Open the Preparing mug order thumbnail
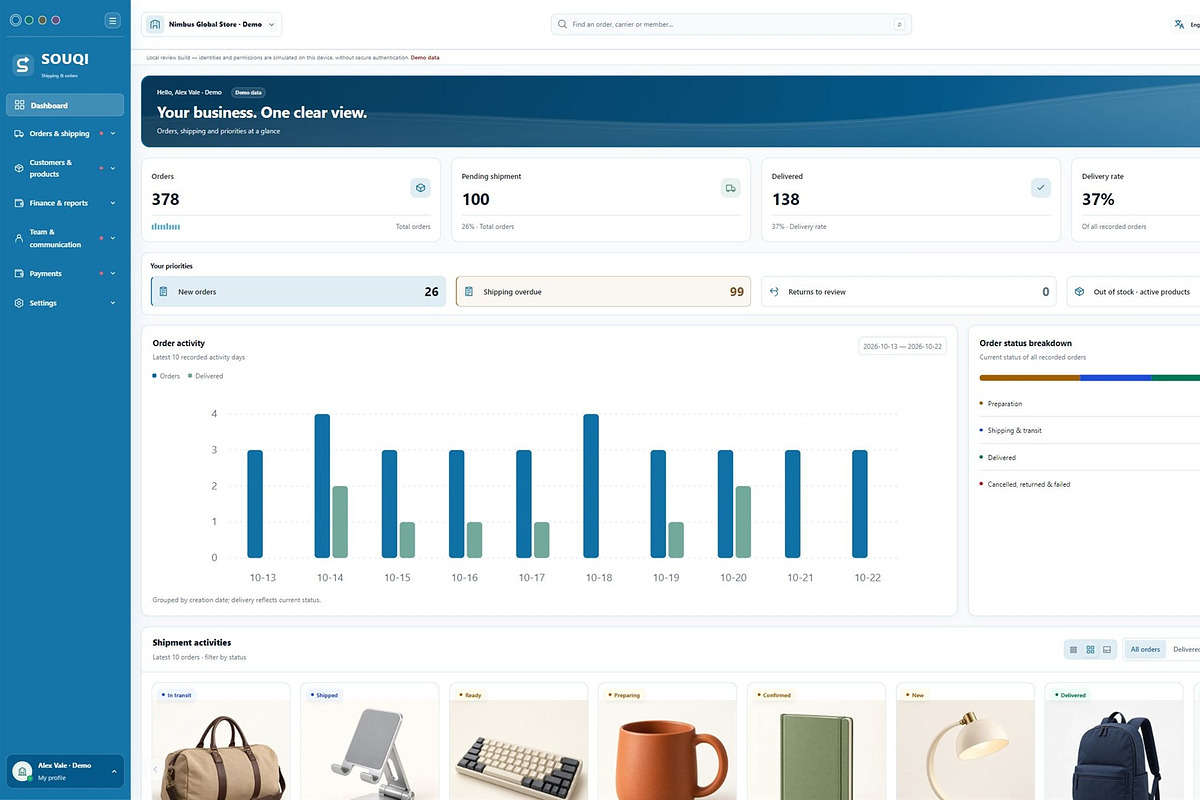This screenshot has height=800, width=1200. tap(667, 750)
